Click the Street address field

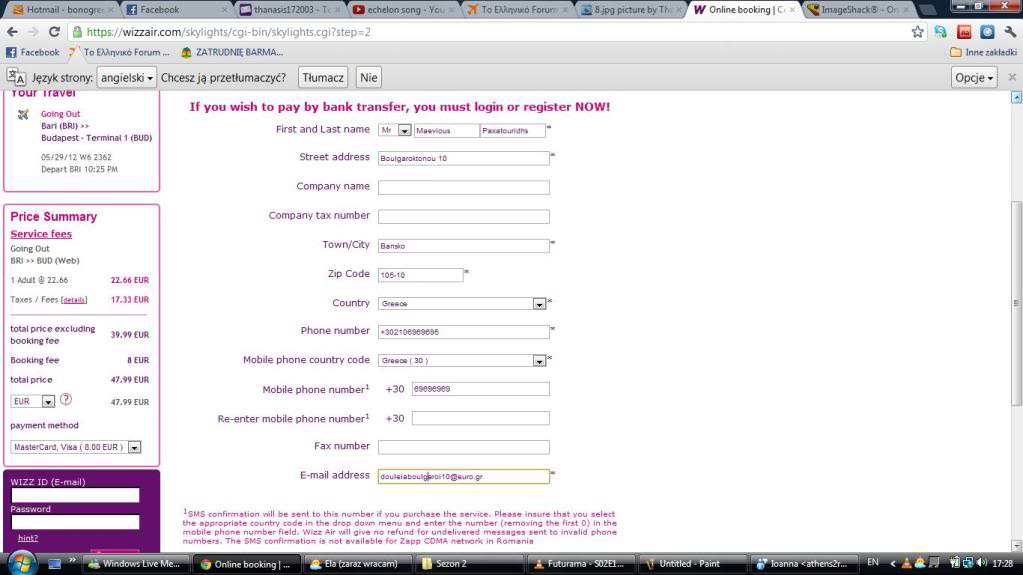pos(464,158)
